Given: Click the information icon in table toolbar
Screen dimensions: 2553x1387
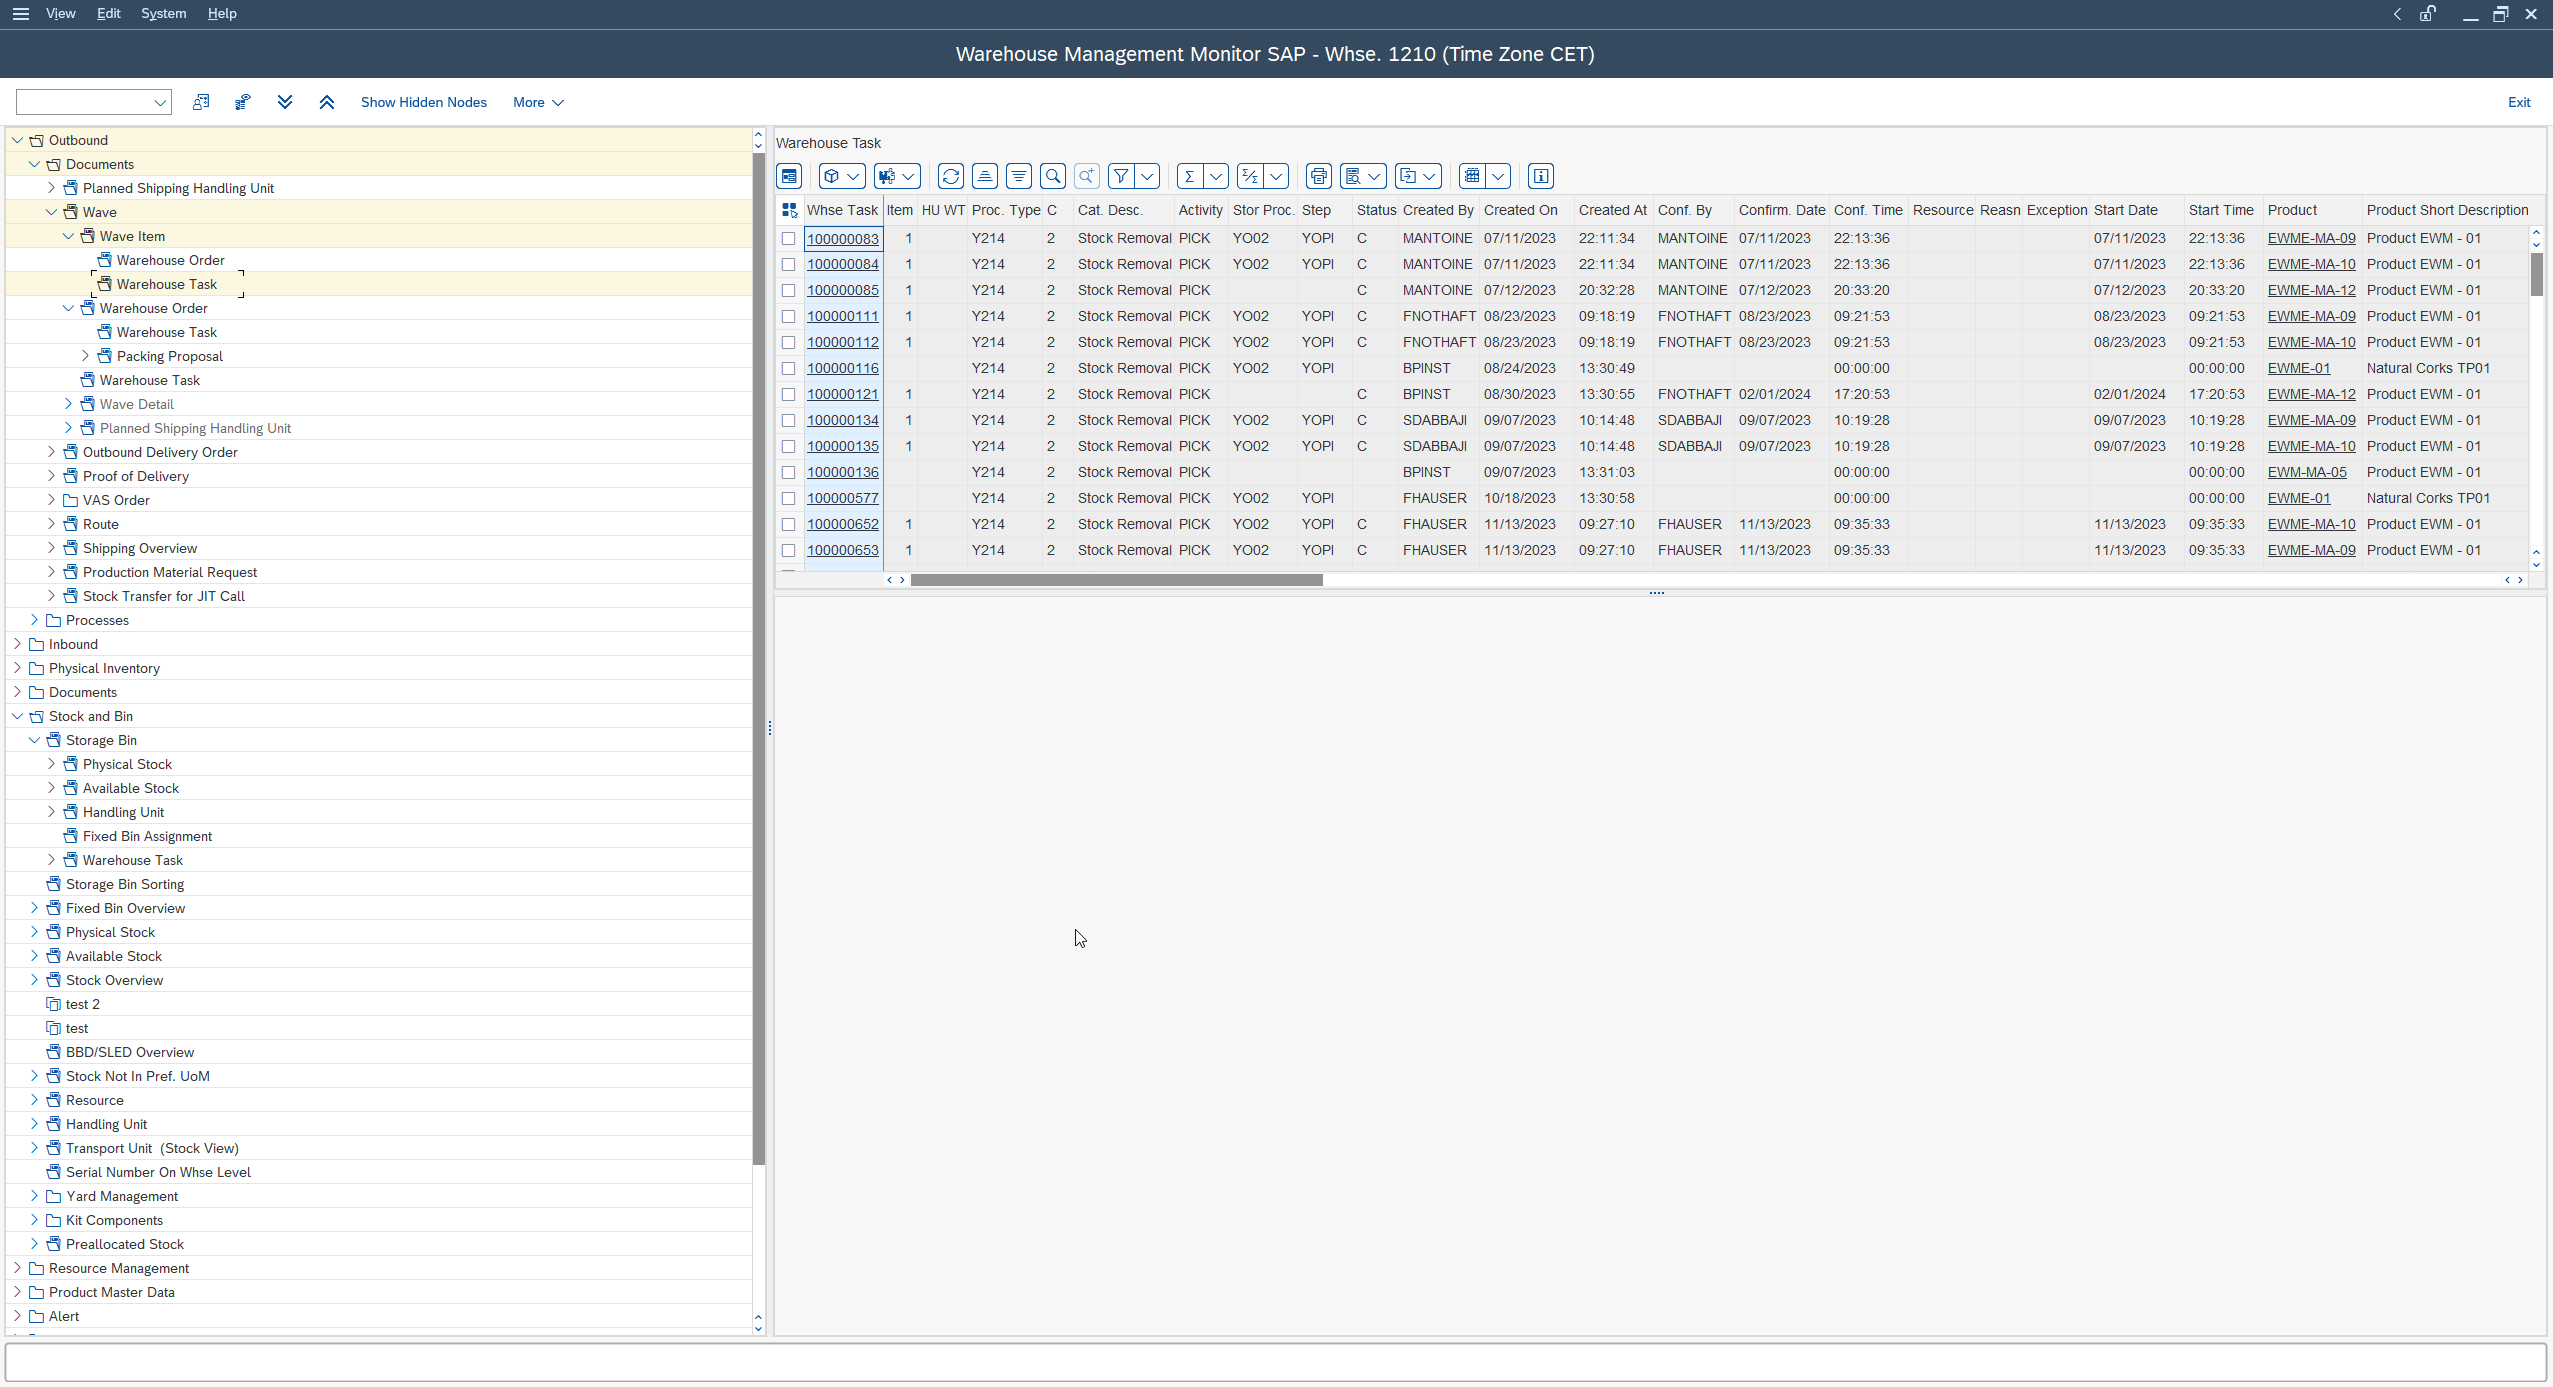Looking at the screenshot, I should (1540, 176).
